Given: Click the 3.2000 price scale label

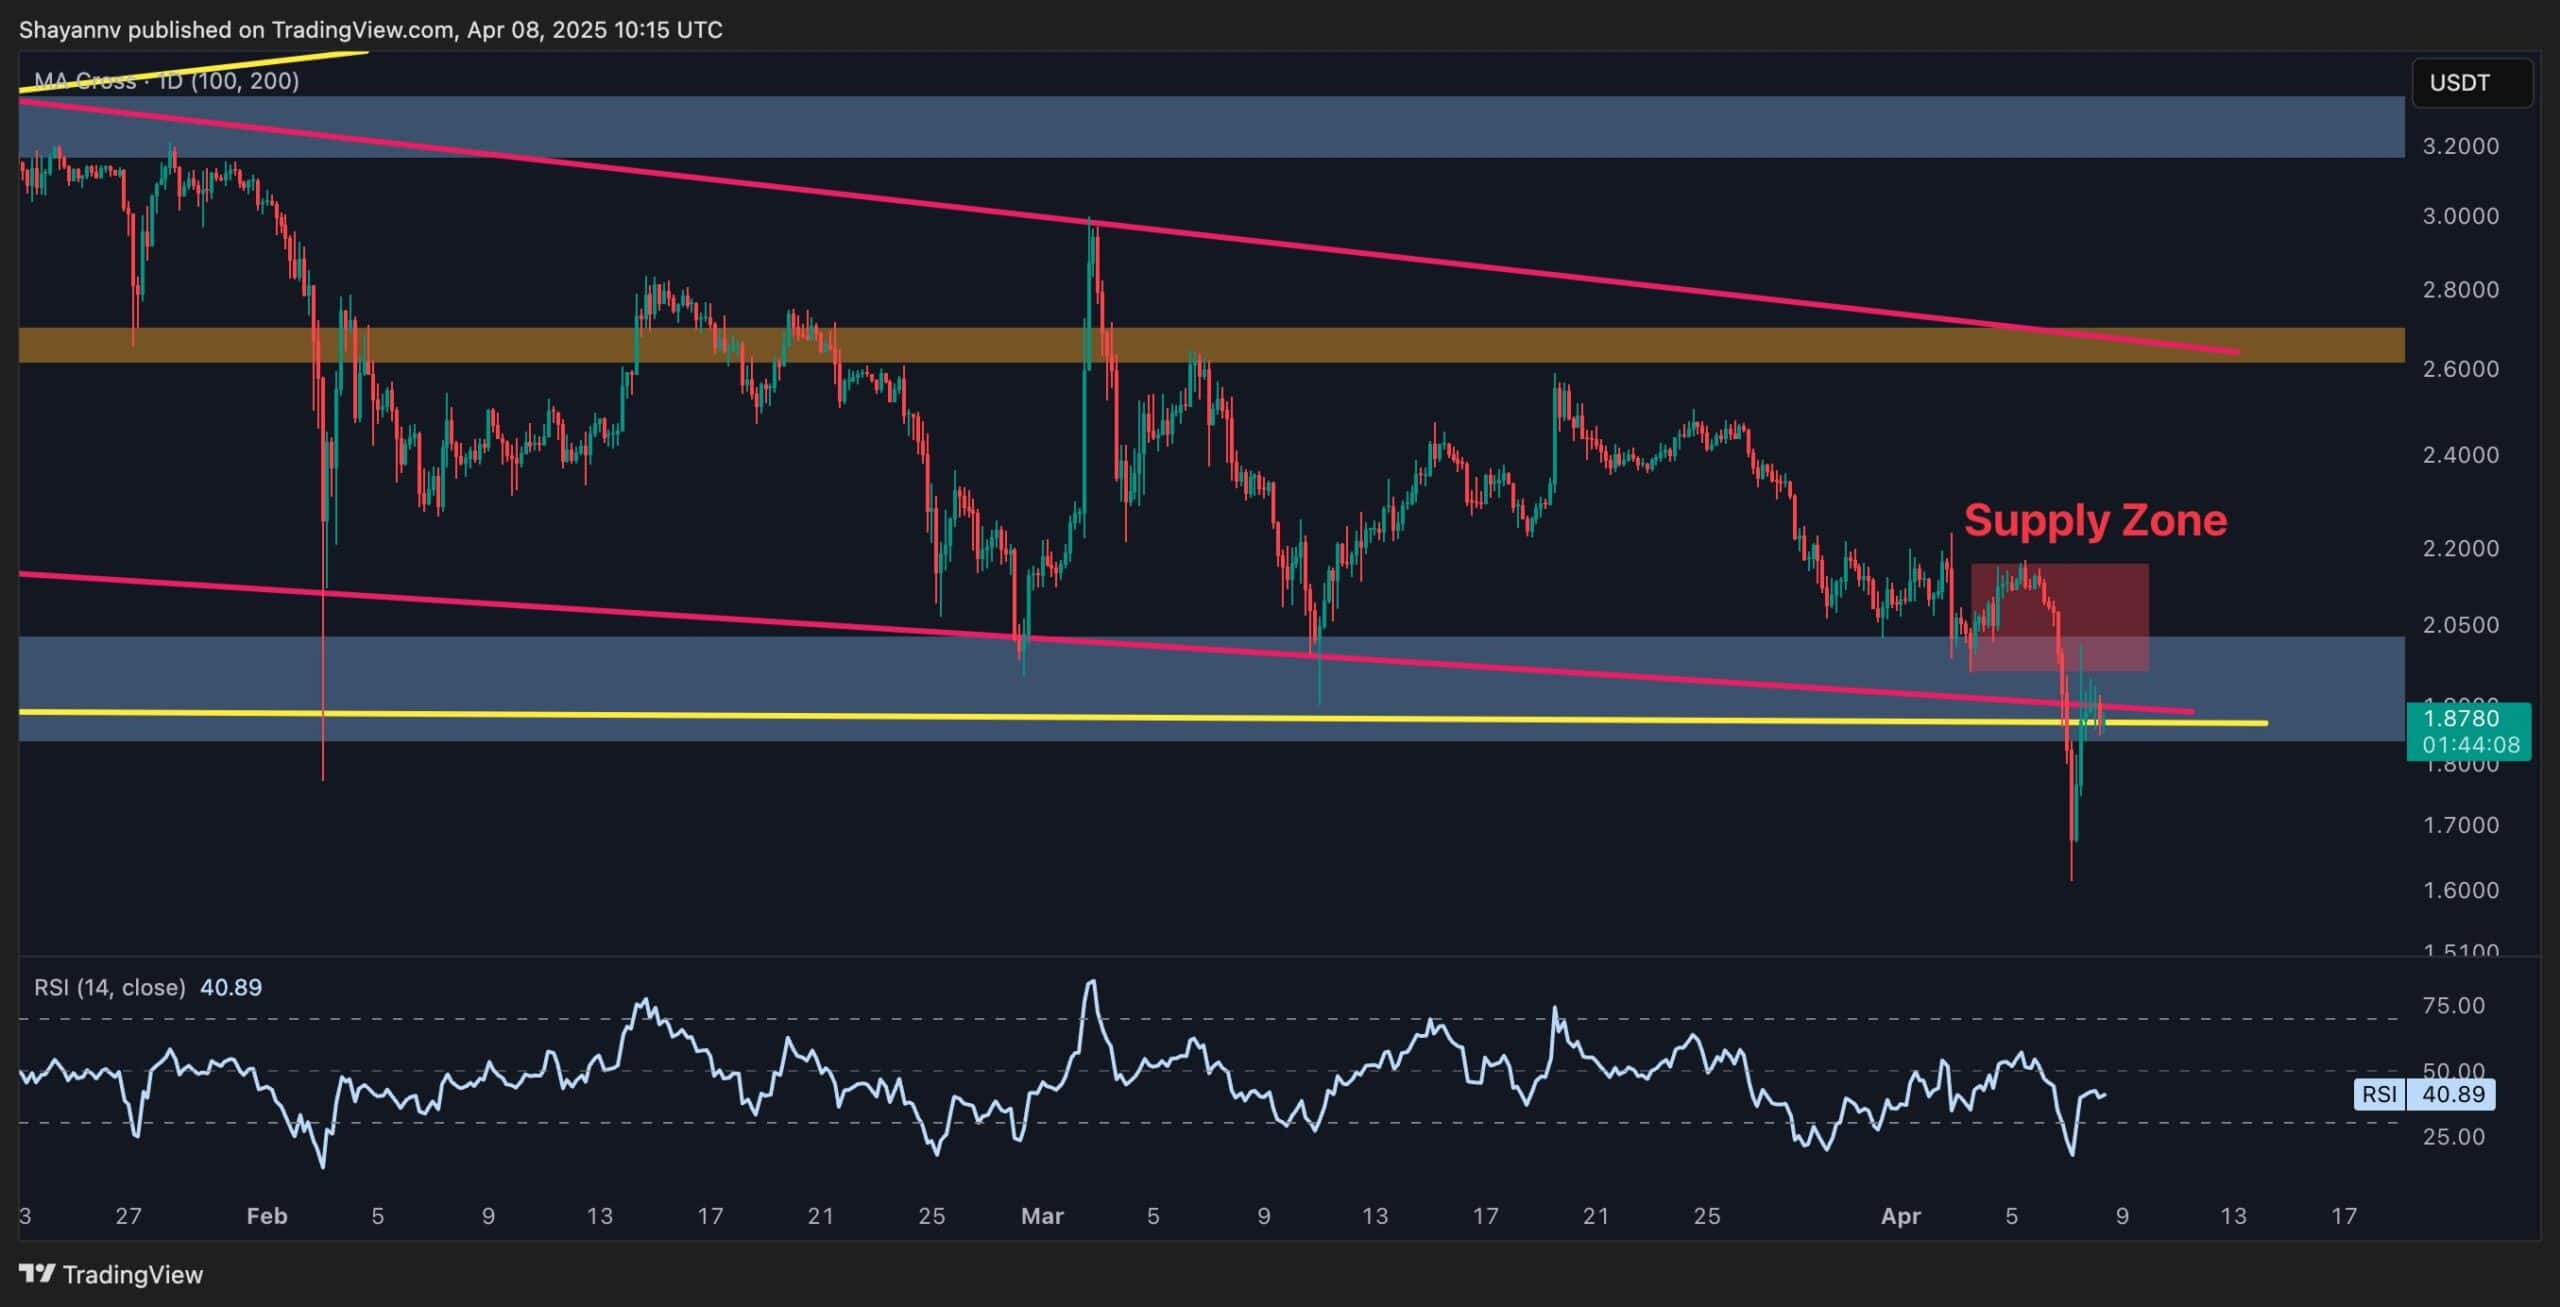Looking at the screenshot, I should [x=2460, y=146].
